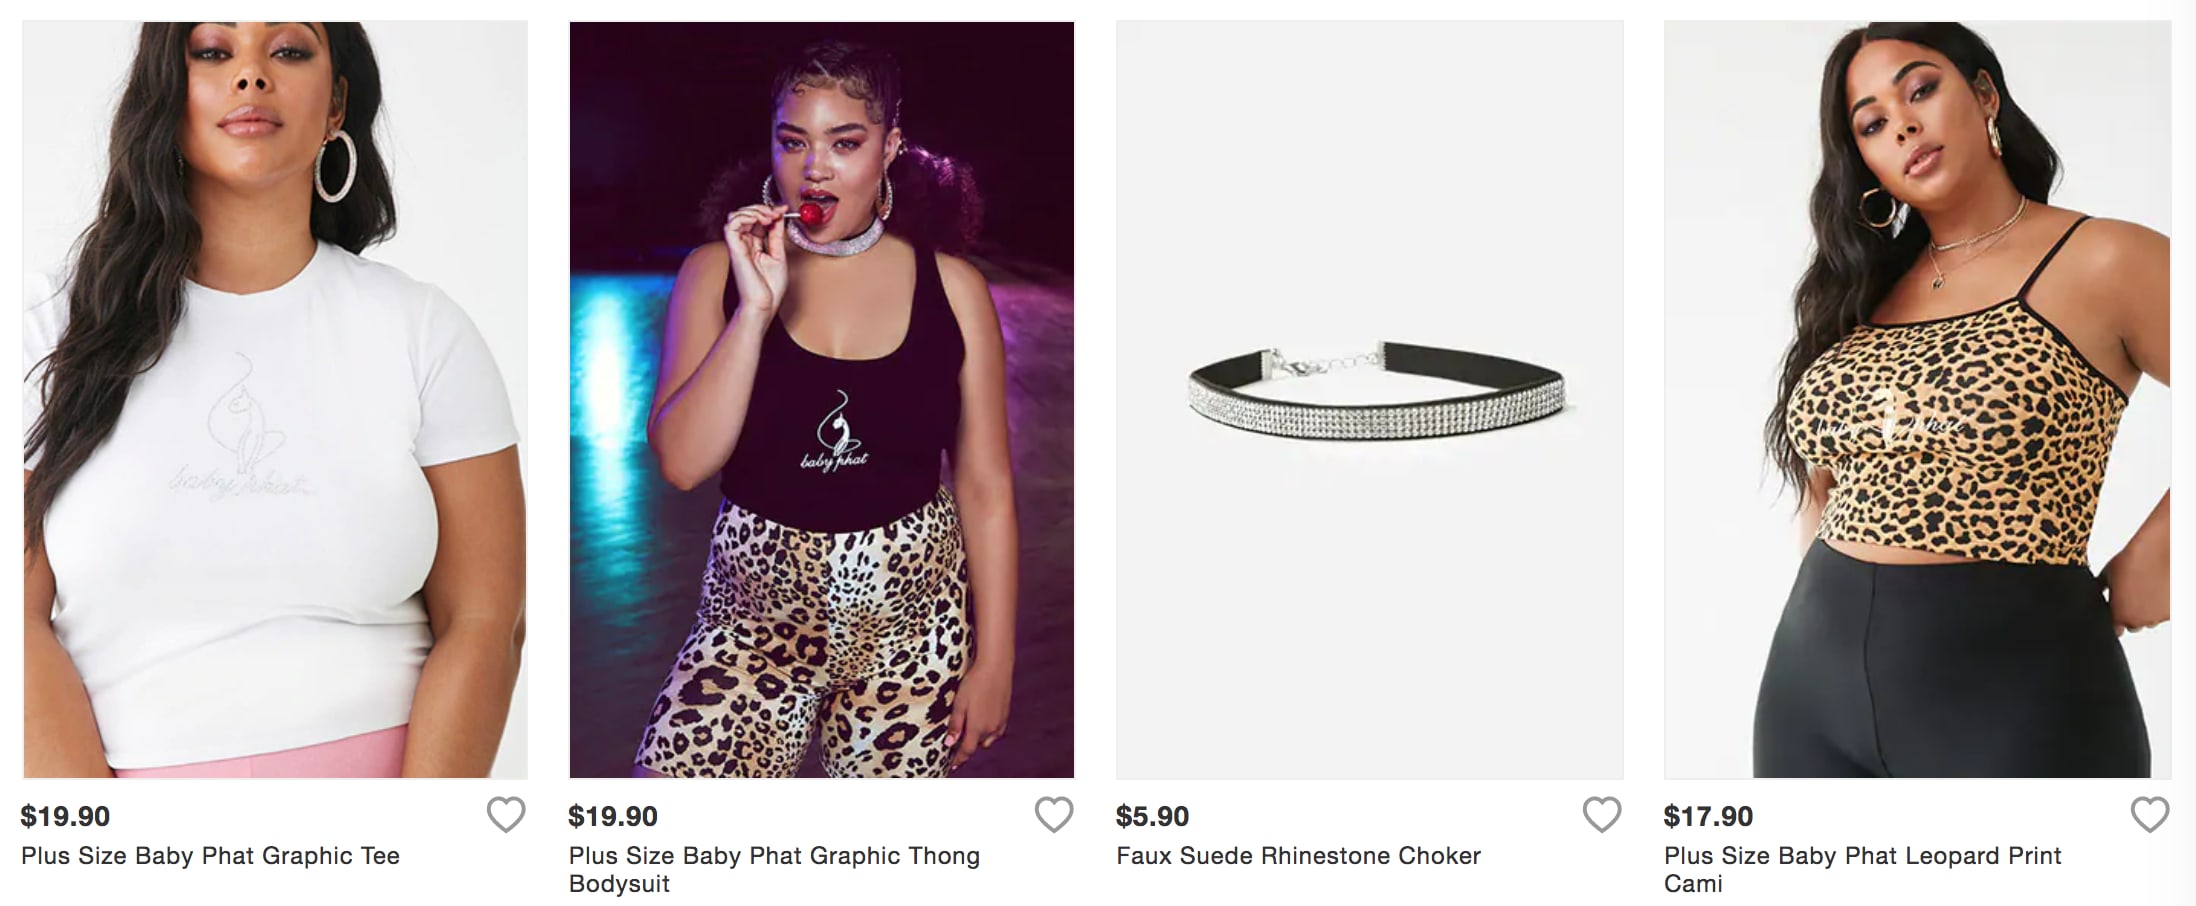Select the Faux Suede Rhinestone Choker title
Screen dimensions: 2196x906
pos(1298,856)
